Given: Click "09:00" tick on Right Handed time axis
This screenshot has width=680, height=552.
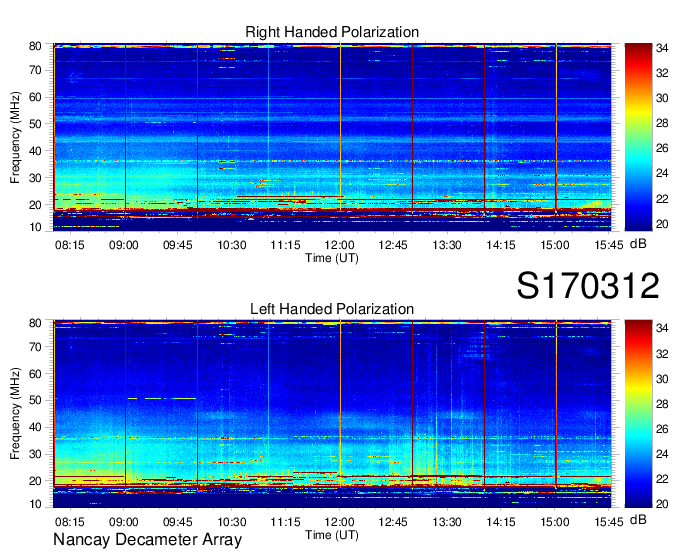Looking at the screenshot, I should [124, 245].
